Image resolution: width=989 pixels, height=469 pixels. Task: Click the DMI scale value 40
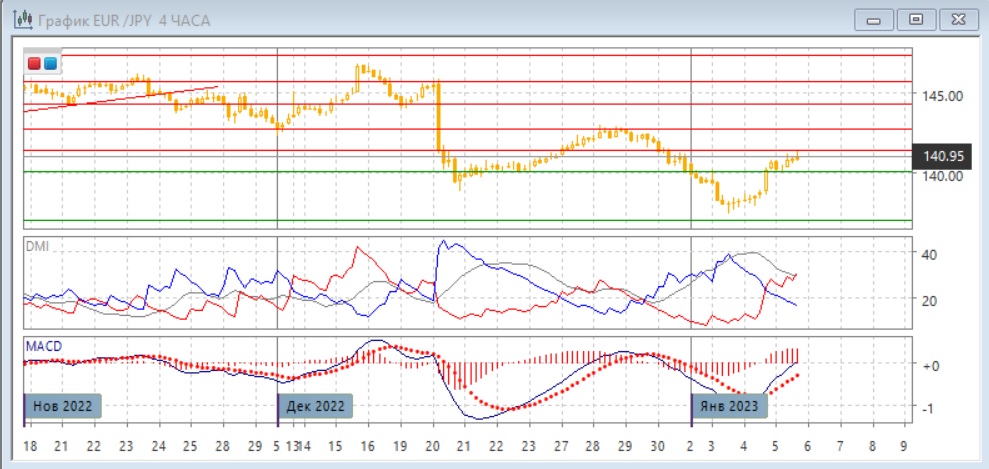pyautogui.click(x=927, y=254)
